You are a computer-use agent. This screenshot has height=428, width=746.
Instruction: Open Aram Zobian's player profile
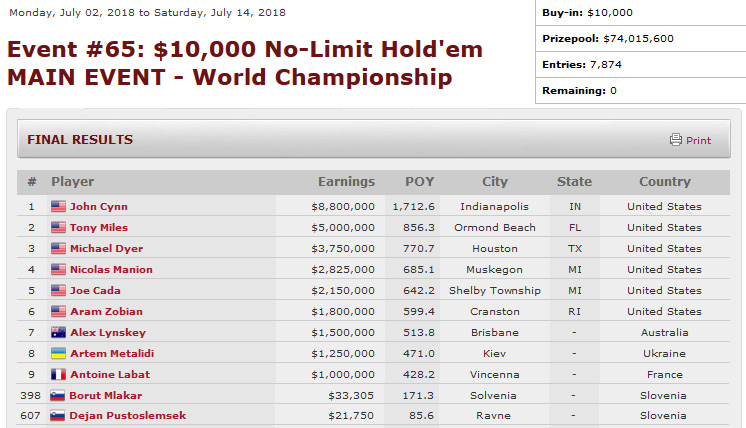point(106,312)
